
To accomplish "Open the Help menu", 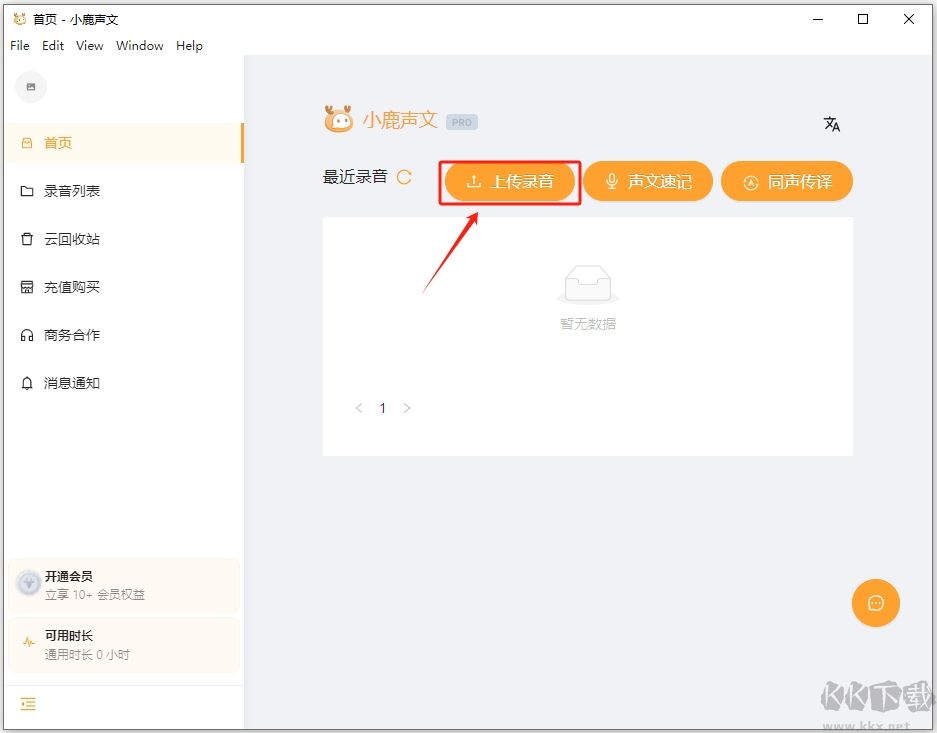I will point(189,45).
